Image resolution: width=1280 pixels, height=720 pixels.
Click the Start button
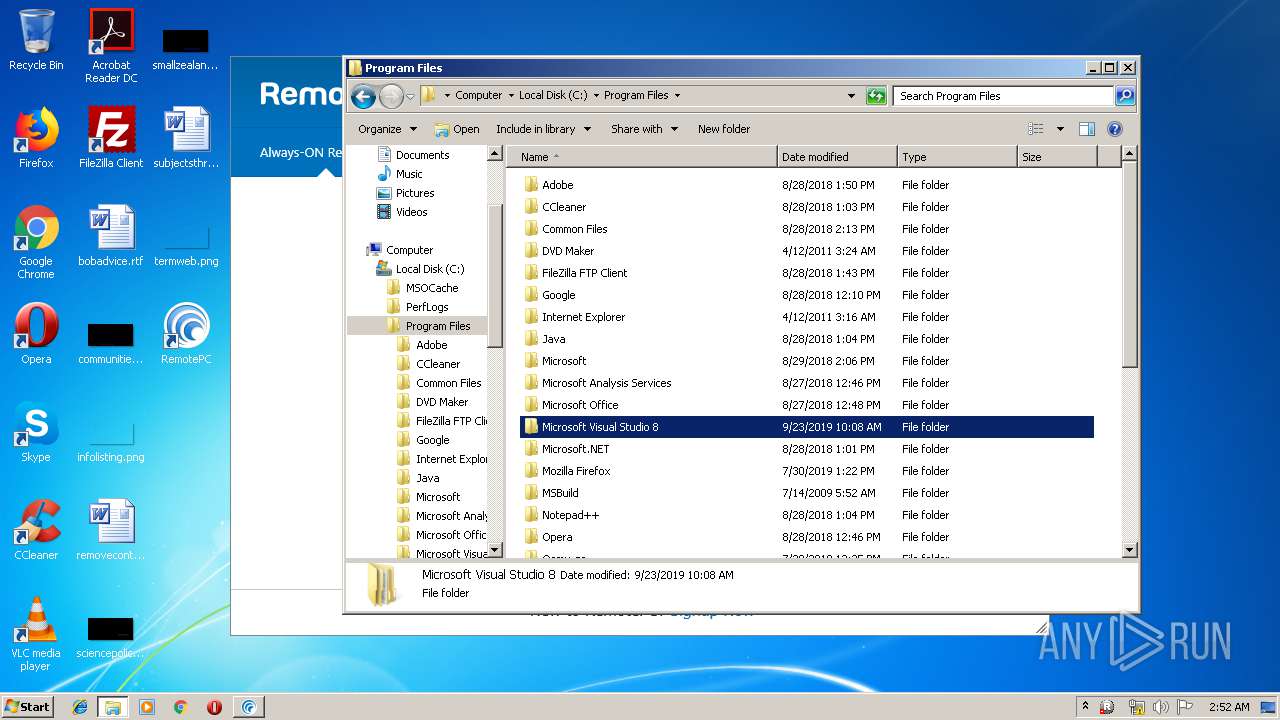point(28,707)
